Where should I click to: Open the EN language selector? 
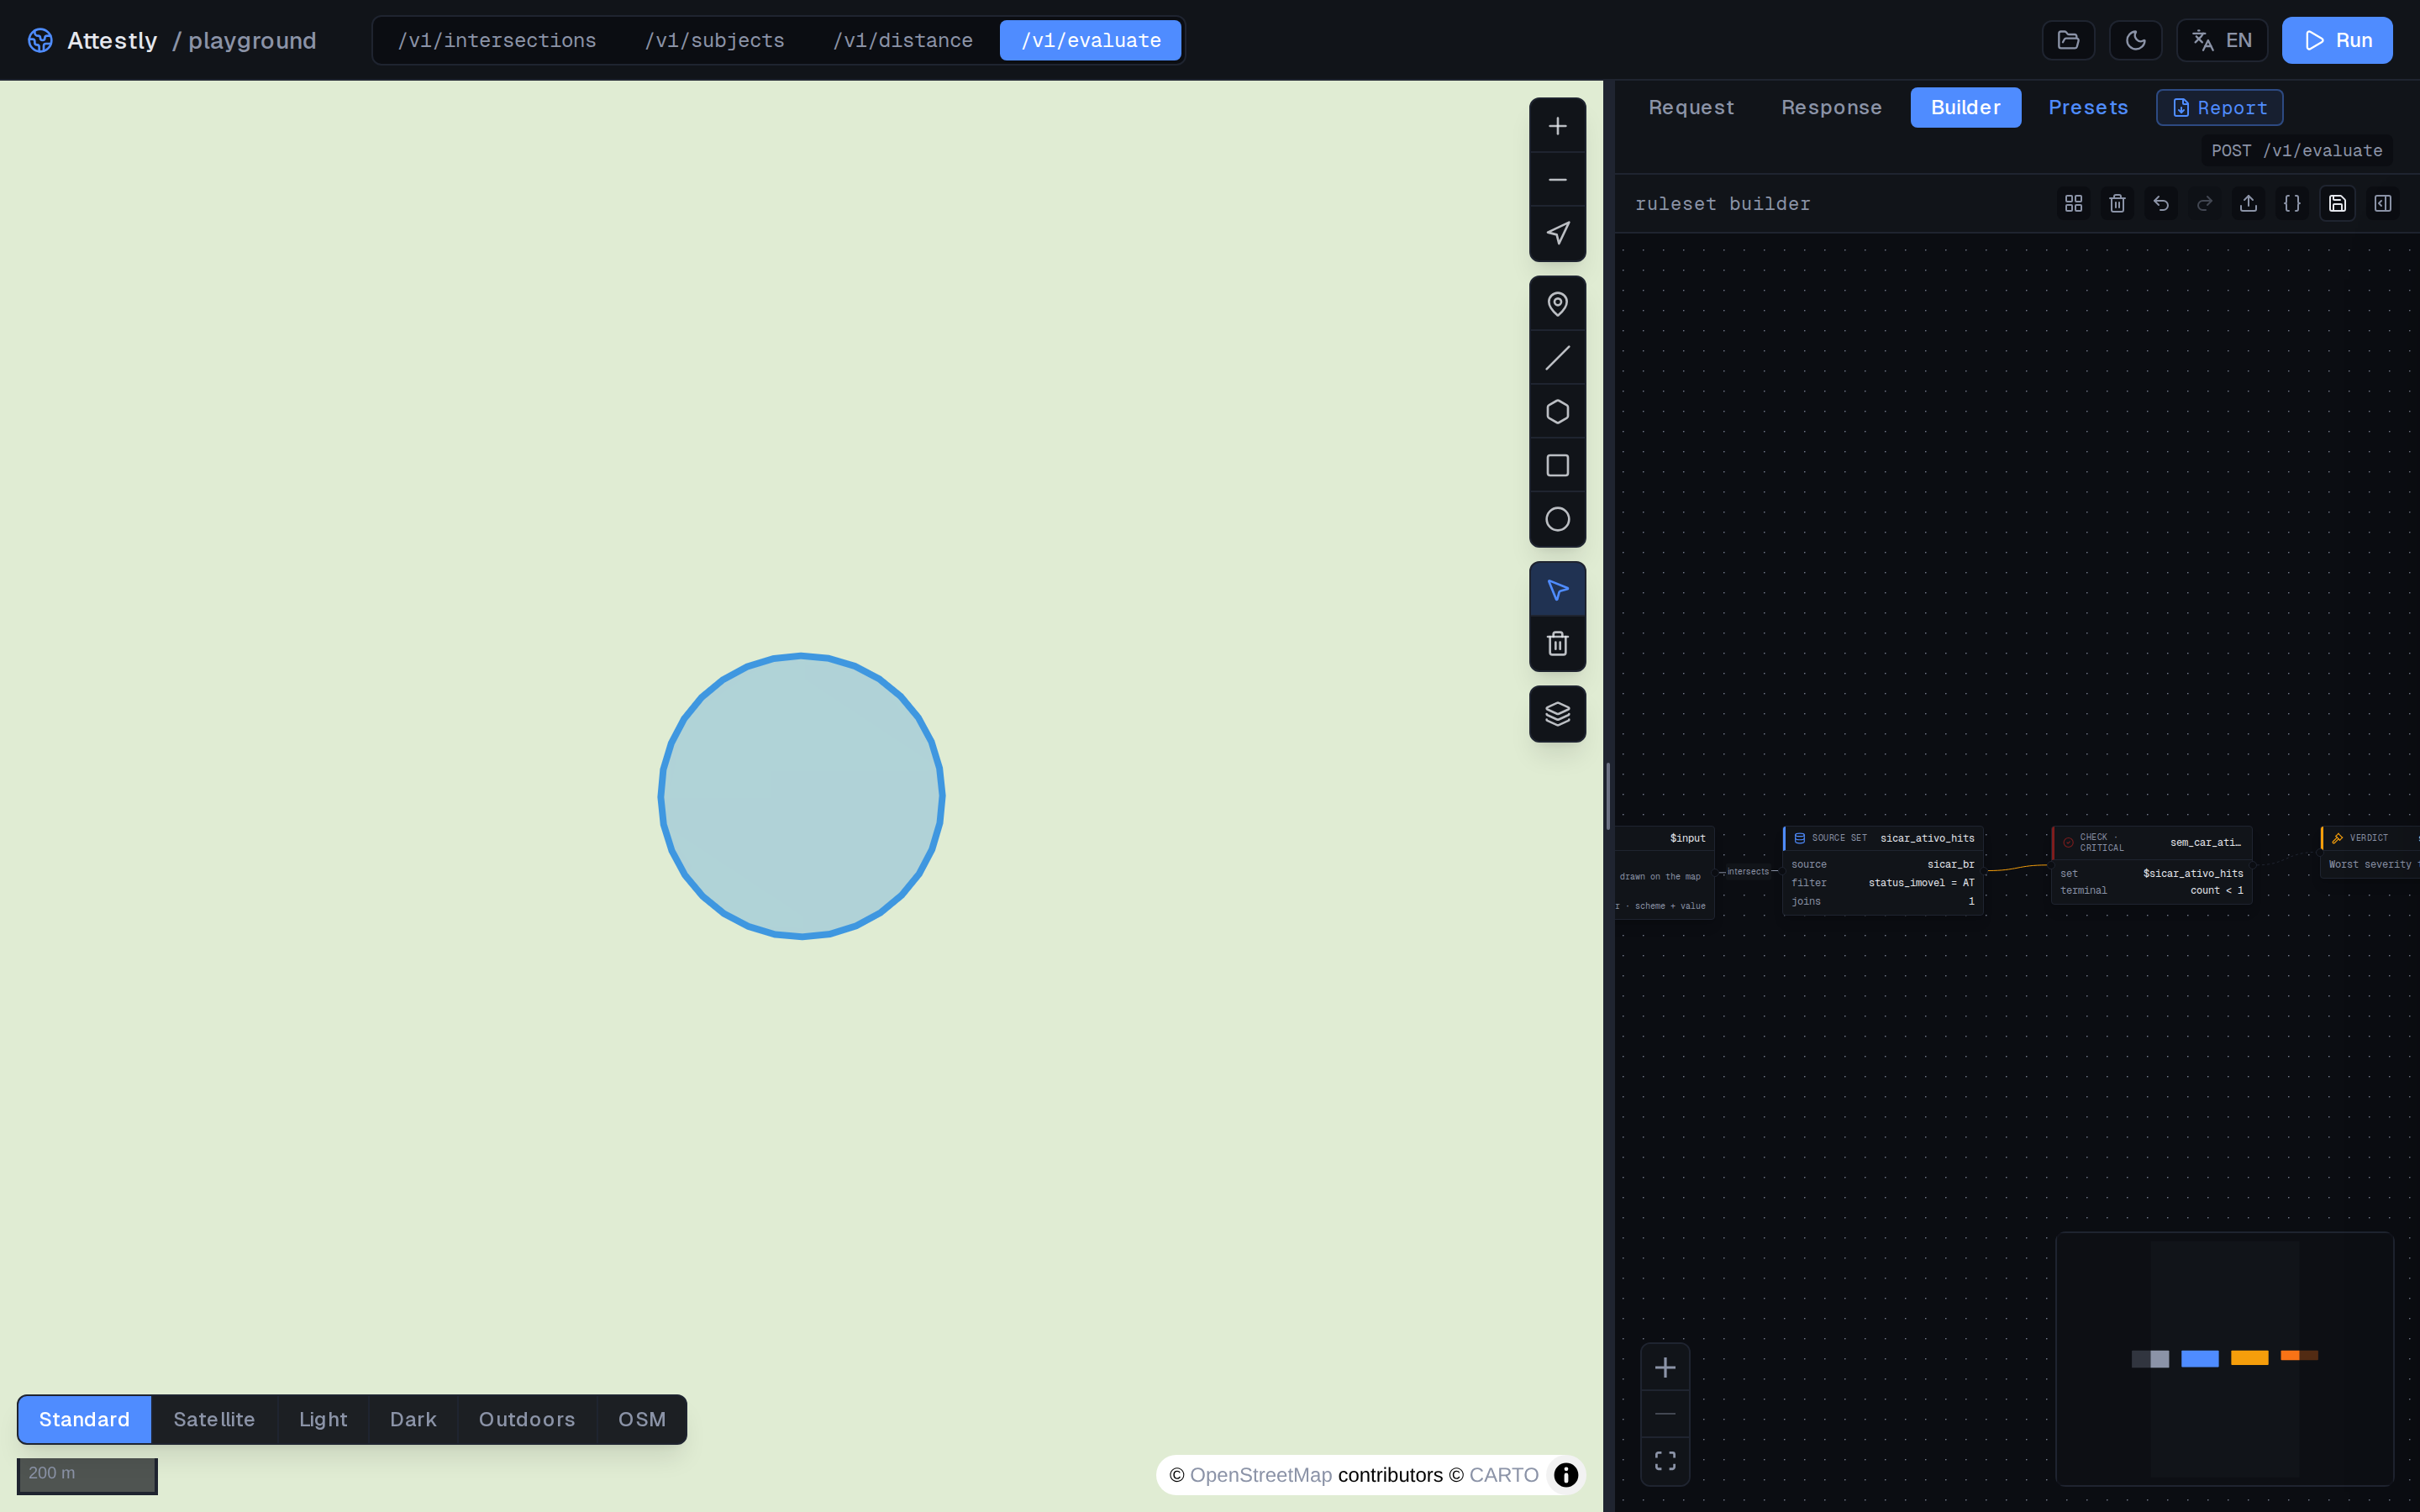coord(2222,40)
